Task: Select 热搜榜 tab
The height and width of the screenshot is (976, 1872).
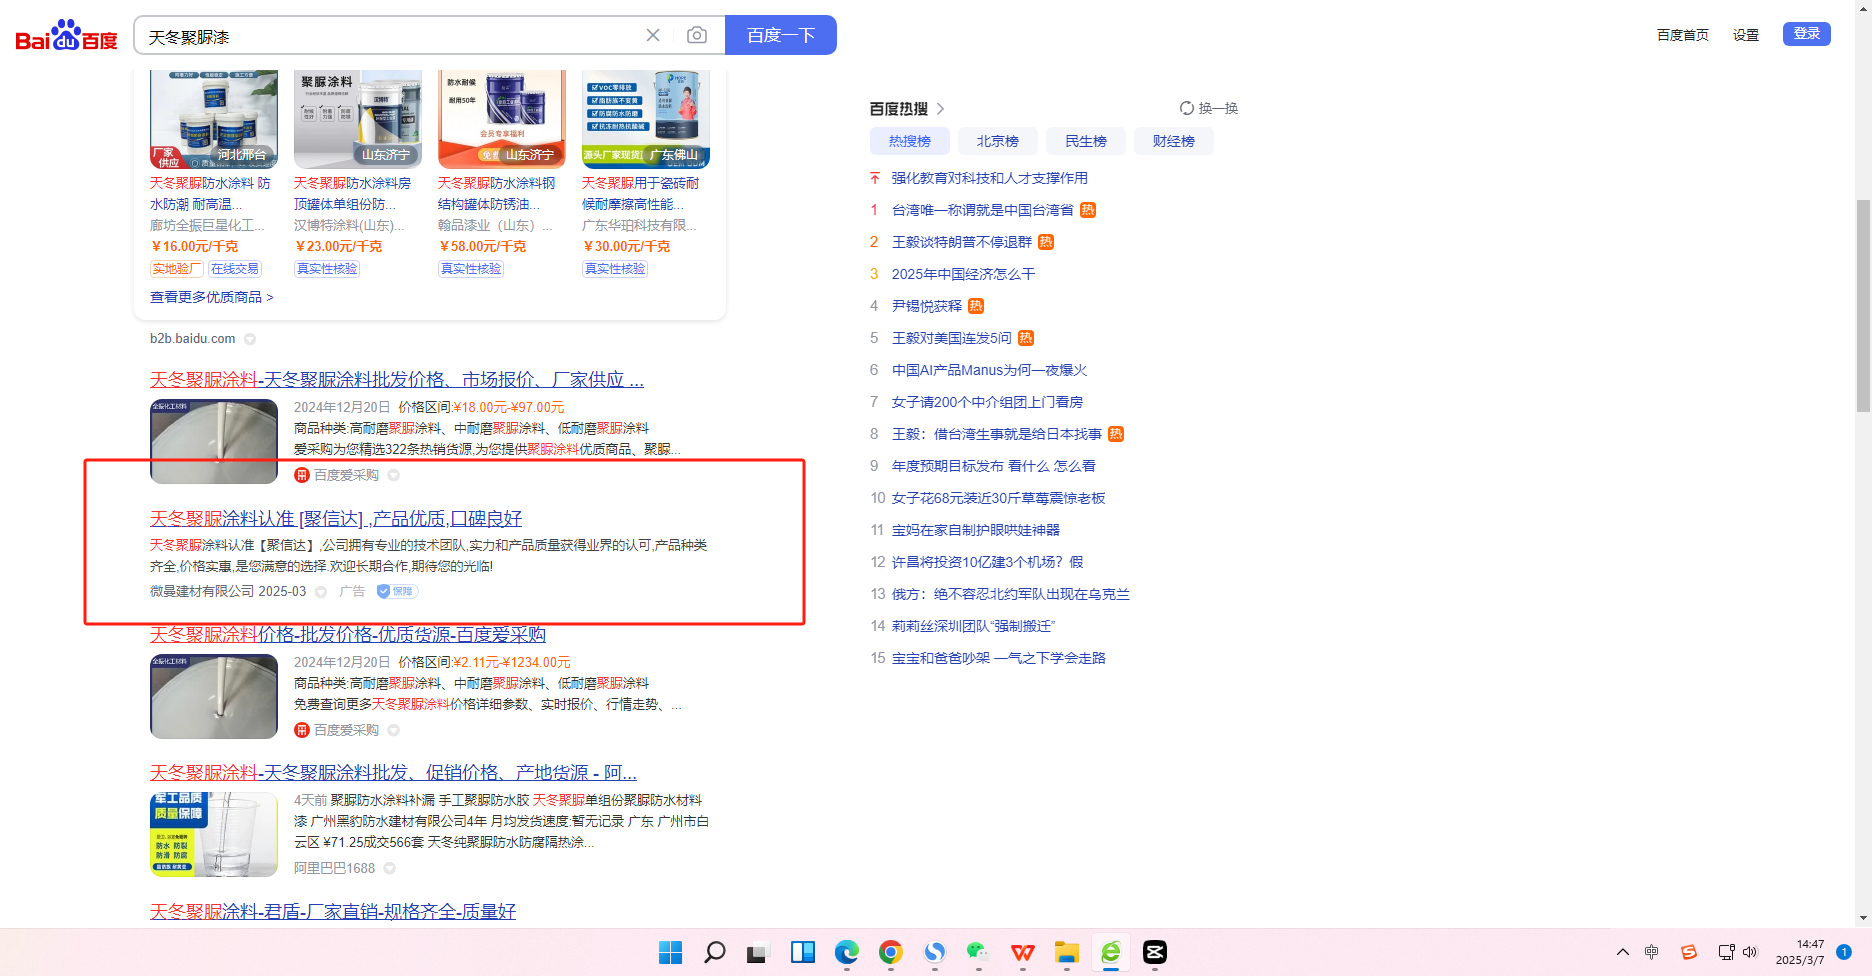Action: click(x=910, y=141)
